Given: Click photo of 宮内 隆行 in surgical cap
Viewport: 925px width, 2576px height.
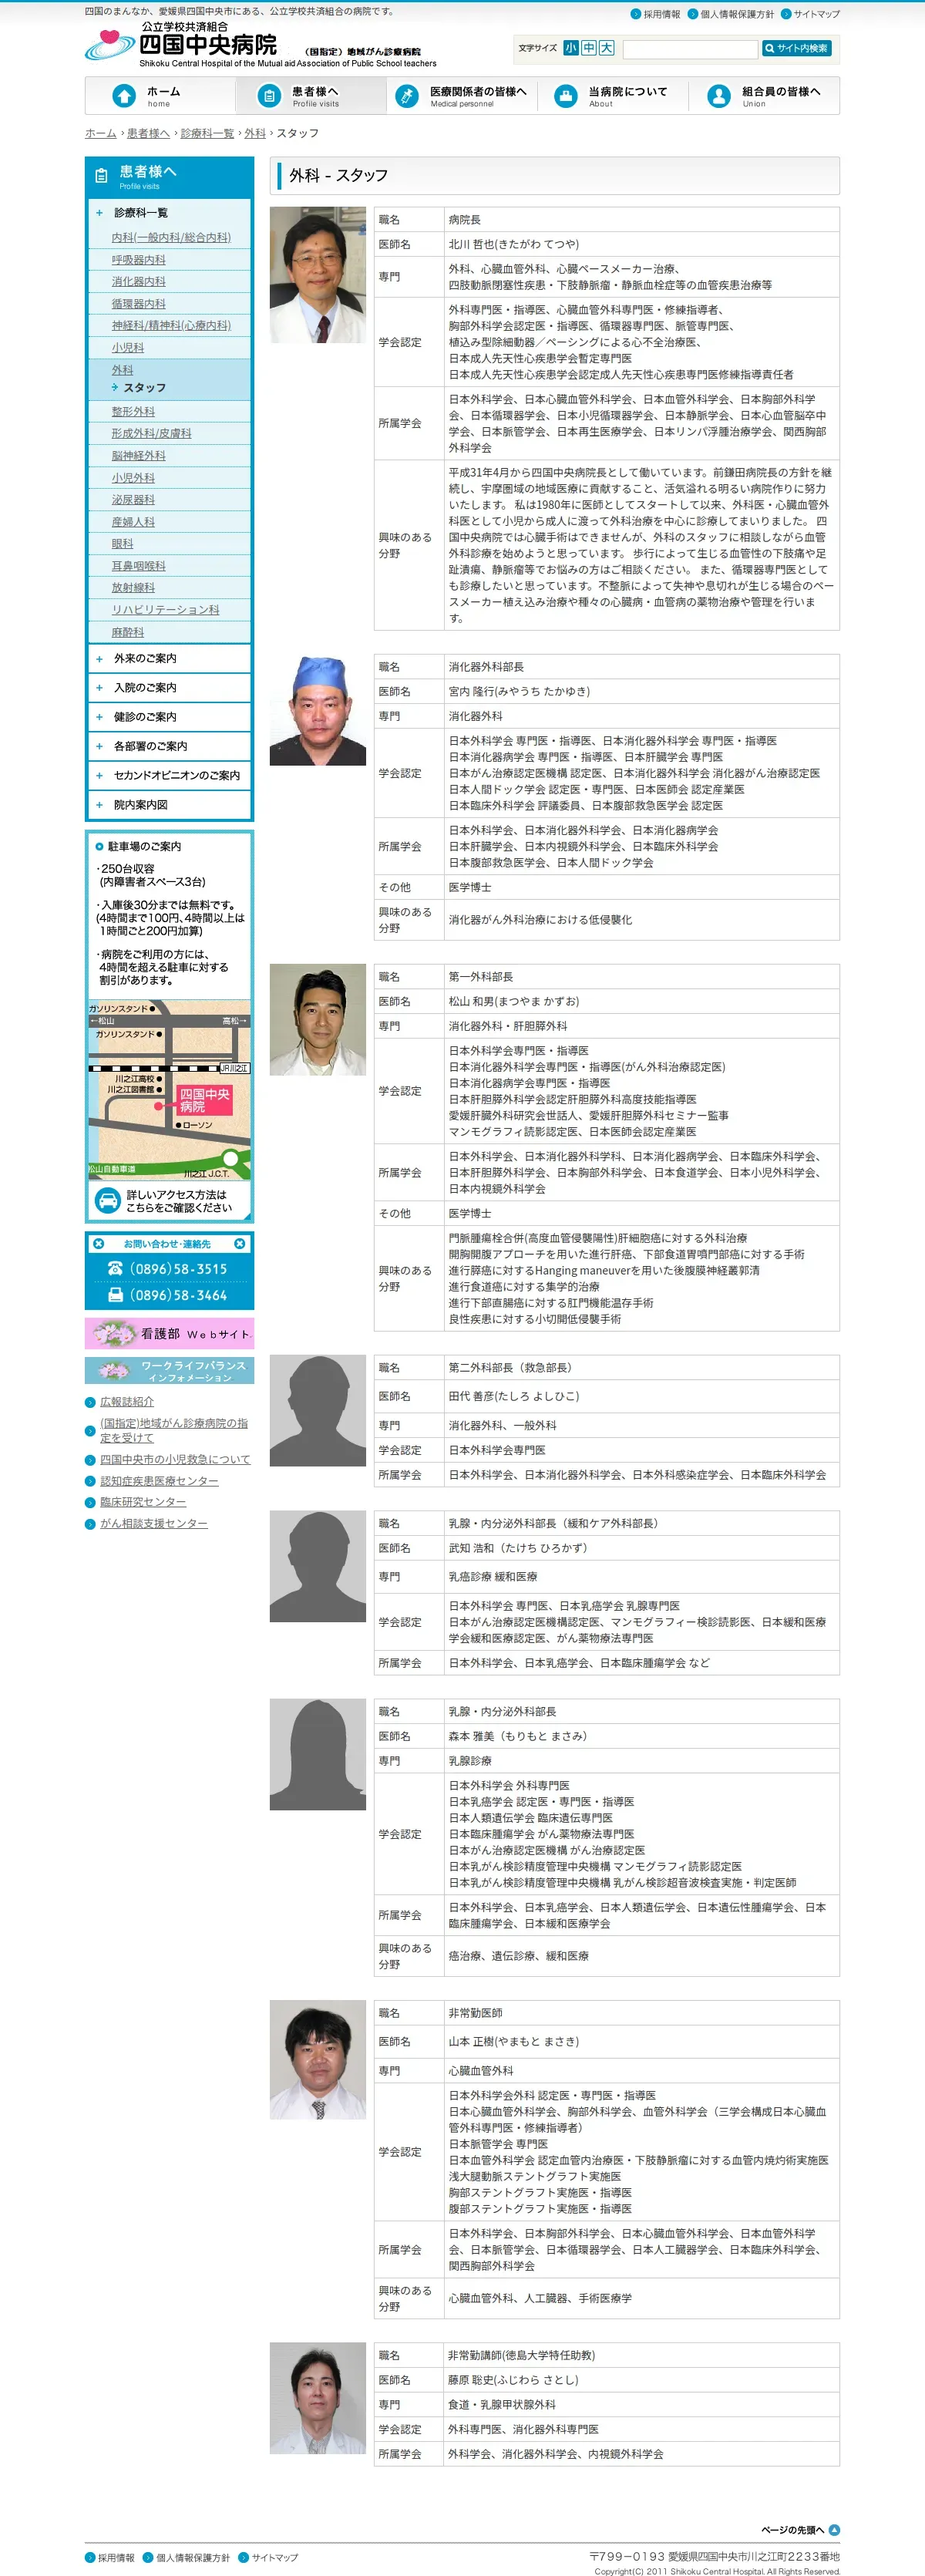Looking at the screenshot, I should 318,711.
